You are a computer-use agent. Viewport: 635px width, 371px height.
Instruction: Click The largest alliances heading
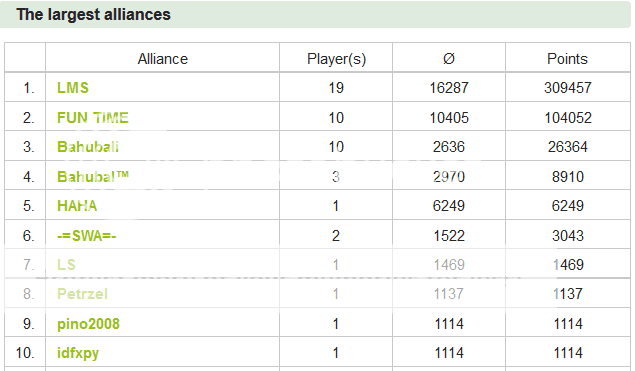(x=94, y=15)
